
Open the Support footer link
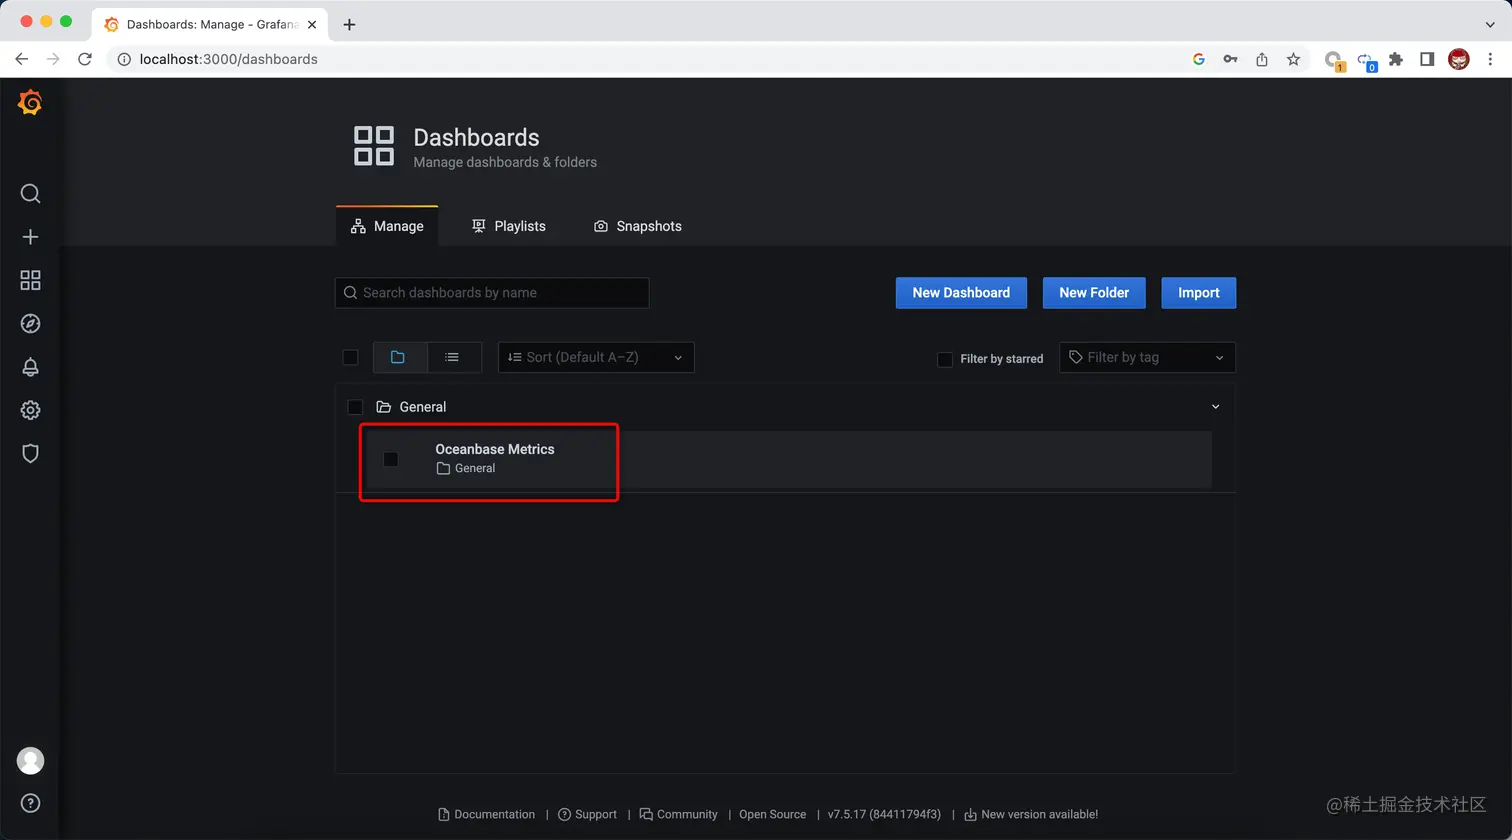click(587, 814)
